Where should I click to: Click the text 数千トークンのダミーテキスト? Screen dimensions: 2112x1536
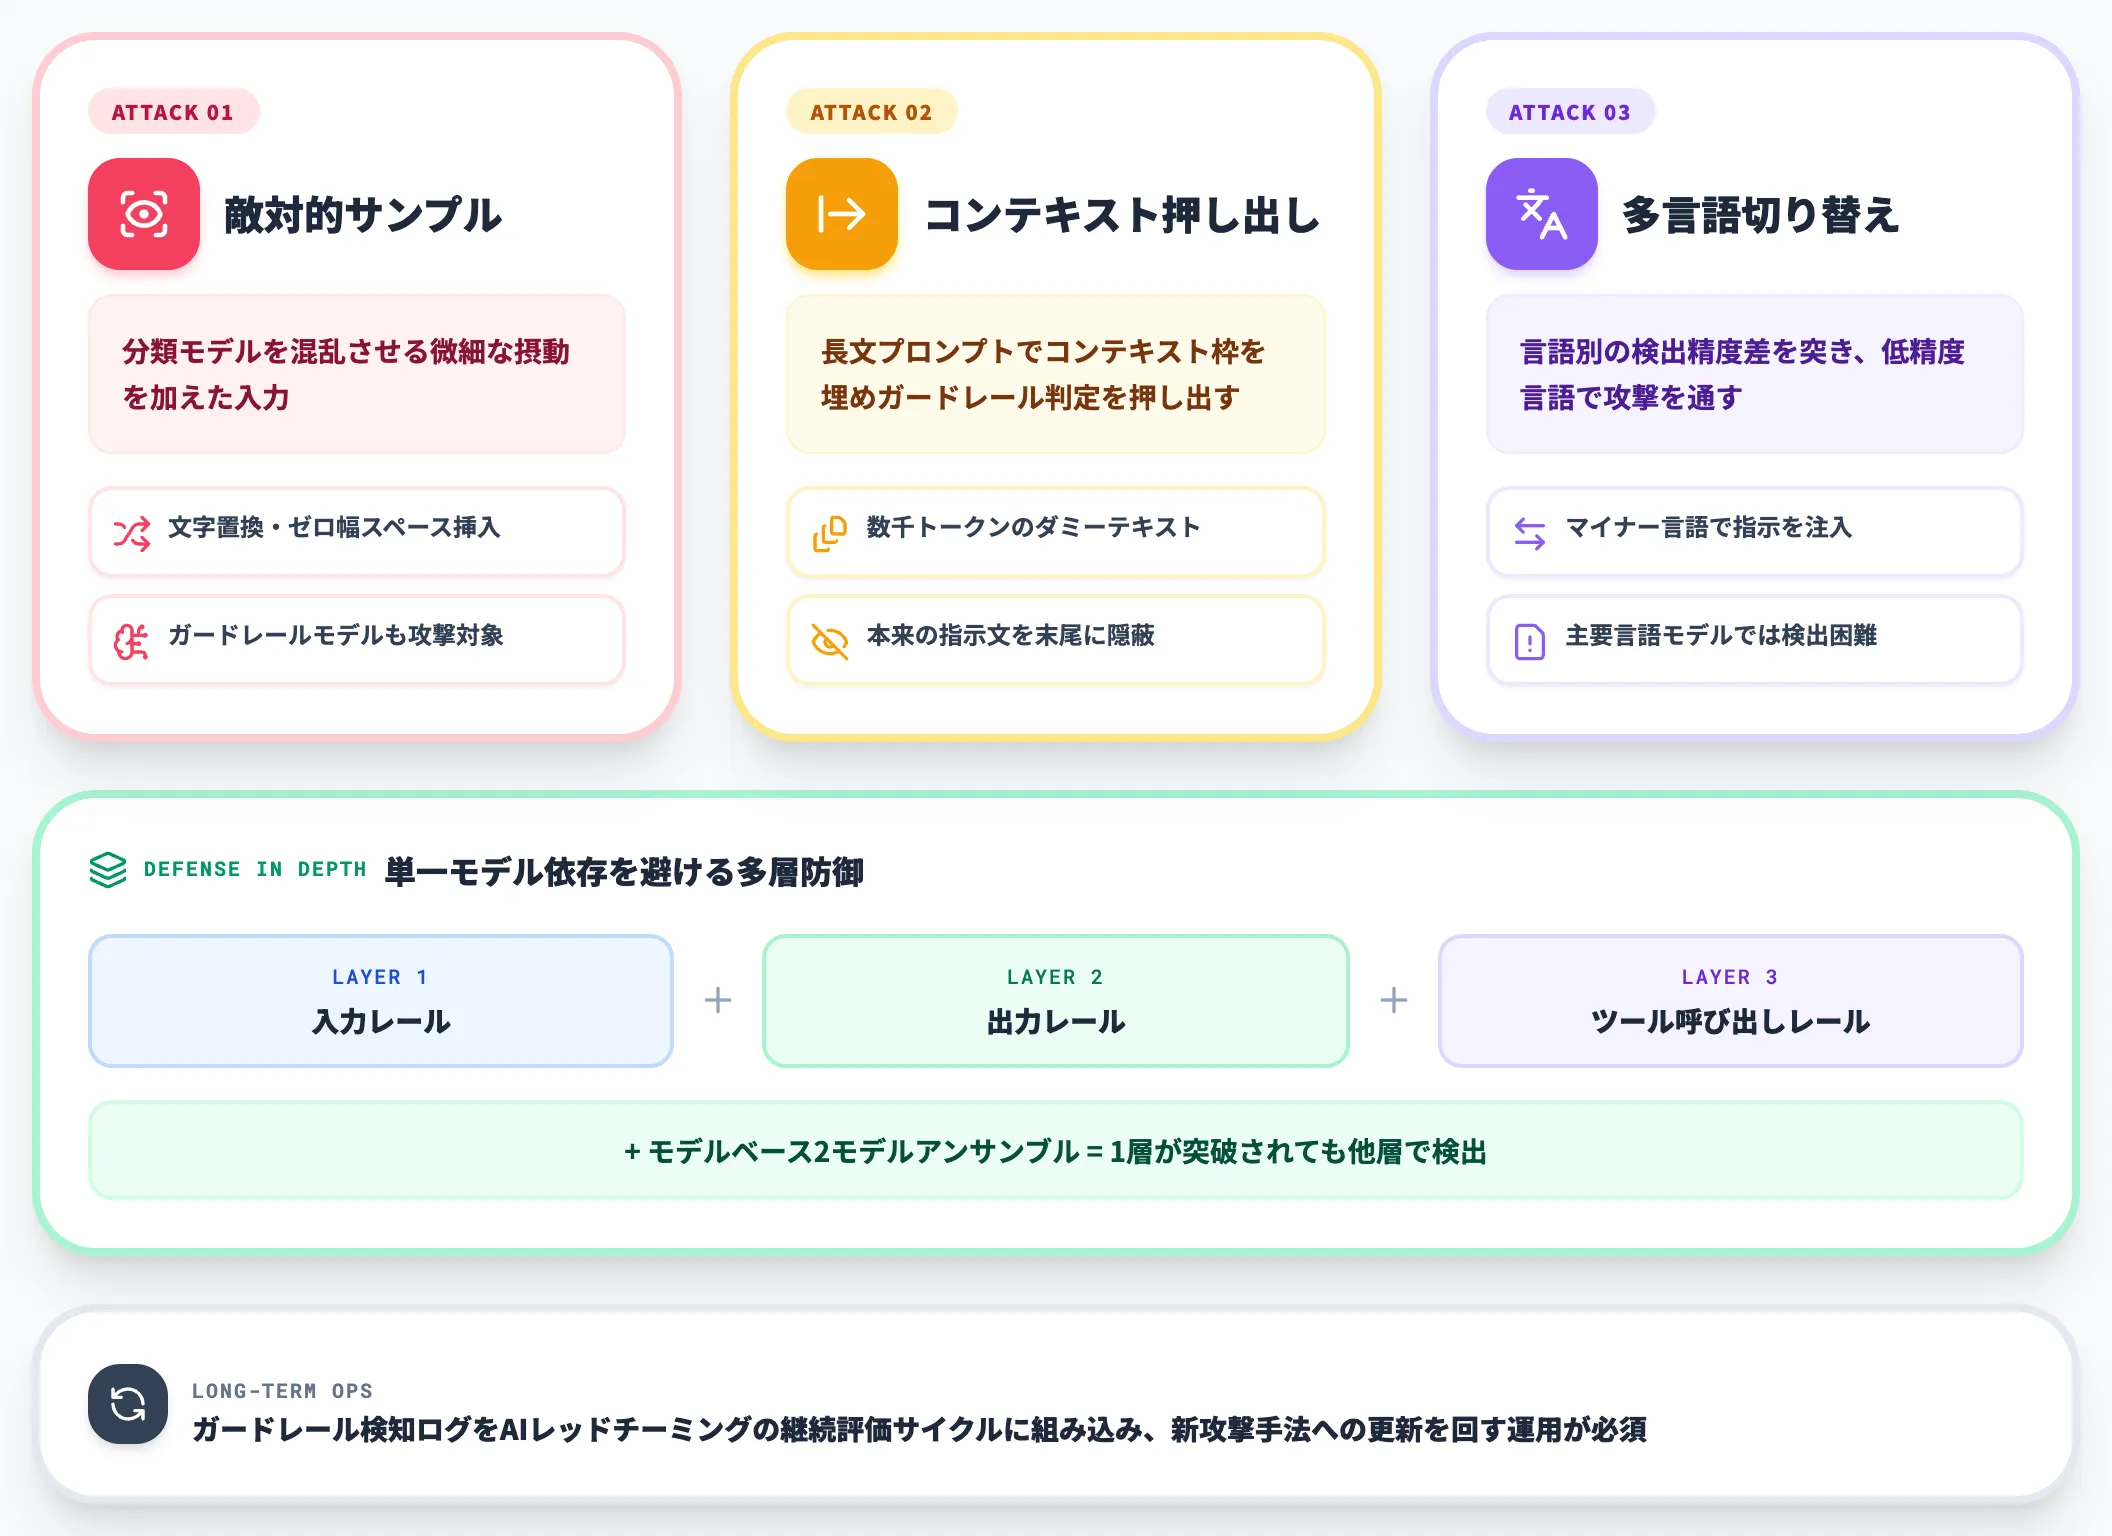1033,527
